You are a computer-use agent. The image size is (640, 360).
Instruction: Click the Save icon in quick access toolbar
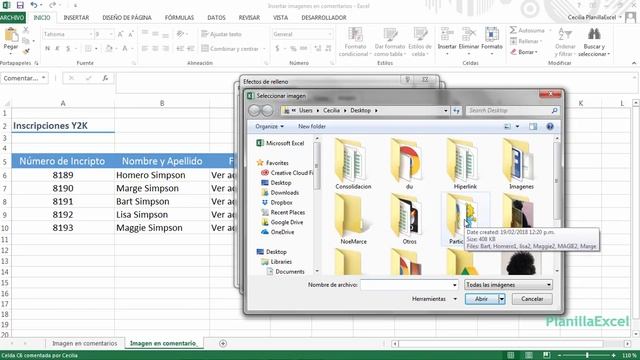(x=20, y=5)
